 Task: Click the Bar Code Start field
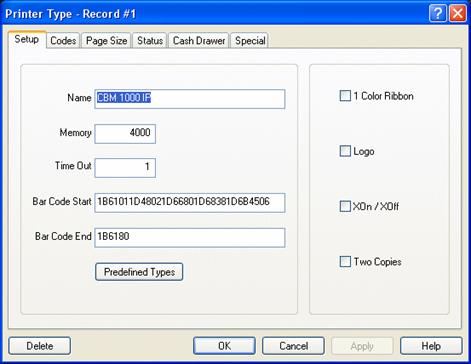click(x=190, y=203)
